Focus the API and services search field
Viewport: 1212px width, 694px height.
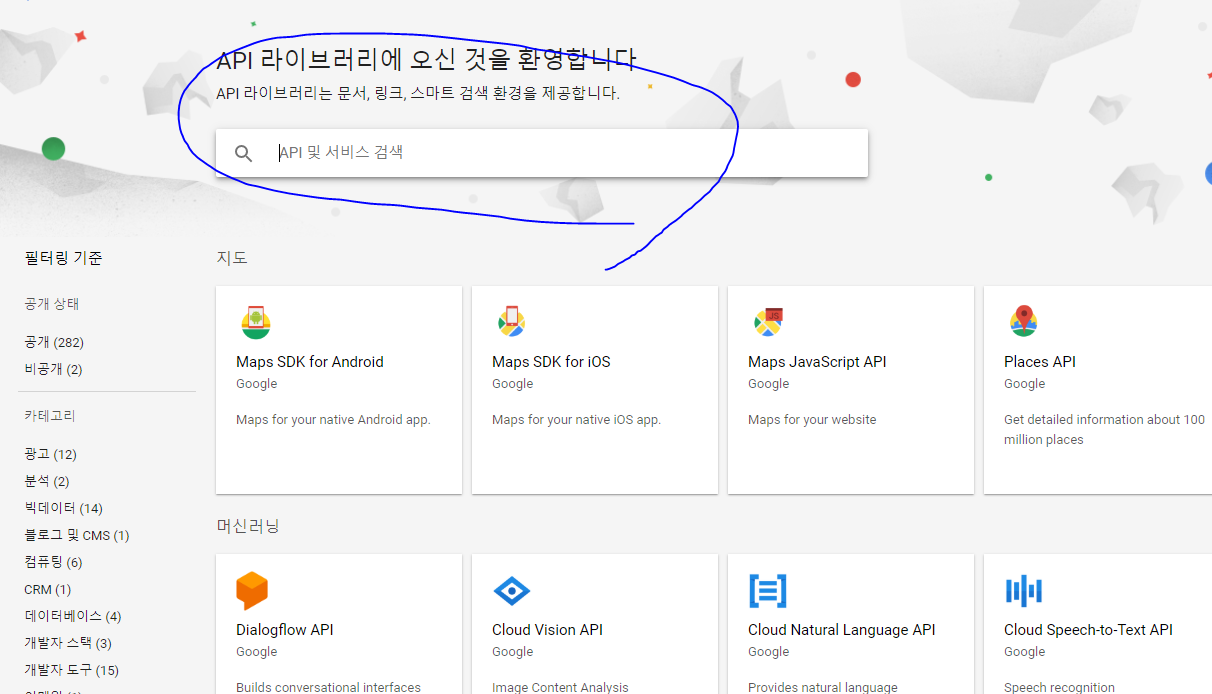point(541,153)
